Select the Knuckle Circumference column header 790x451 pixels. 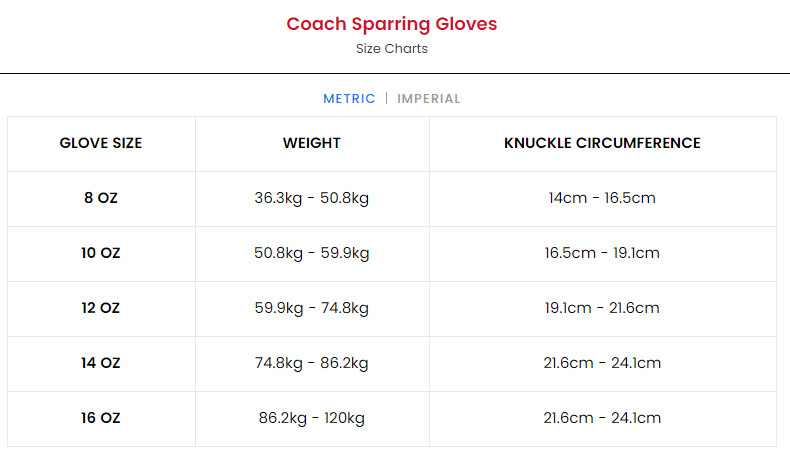[602, 143]
